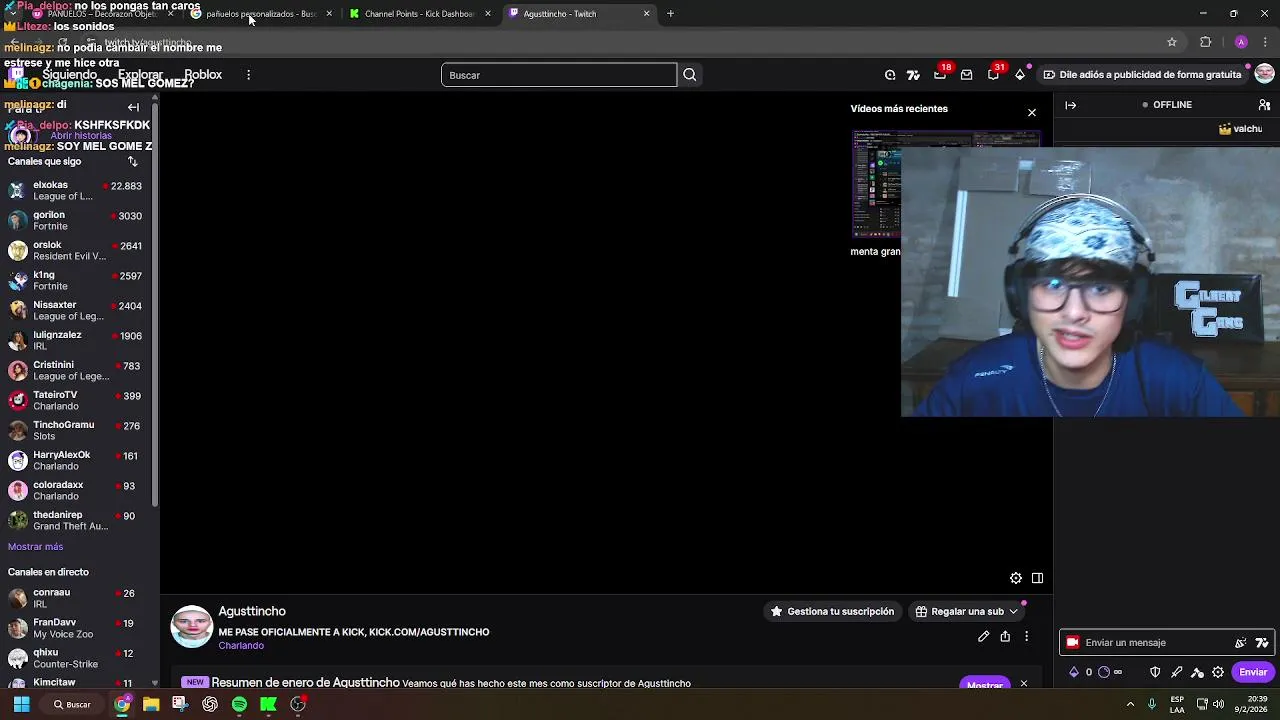Open the Roblox navigation link
The height and width of the screenshot is (720, 1280).
point(203,75)
